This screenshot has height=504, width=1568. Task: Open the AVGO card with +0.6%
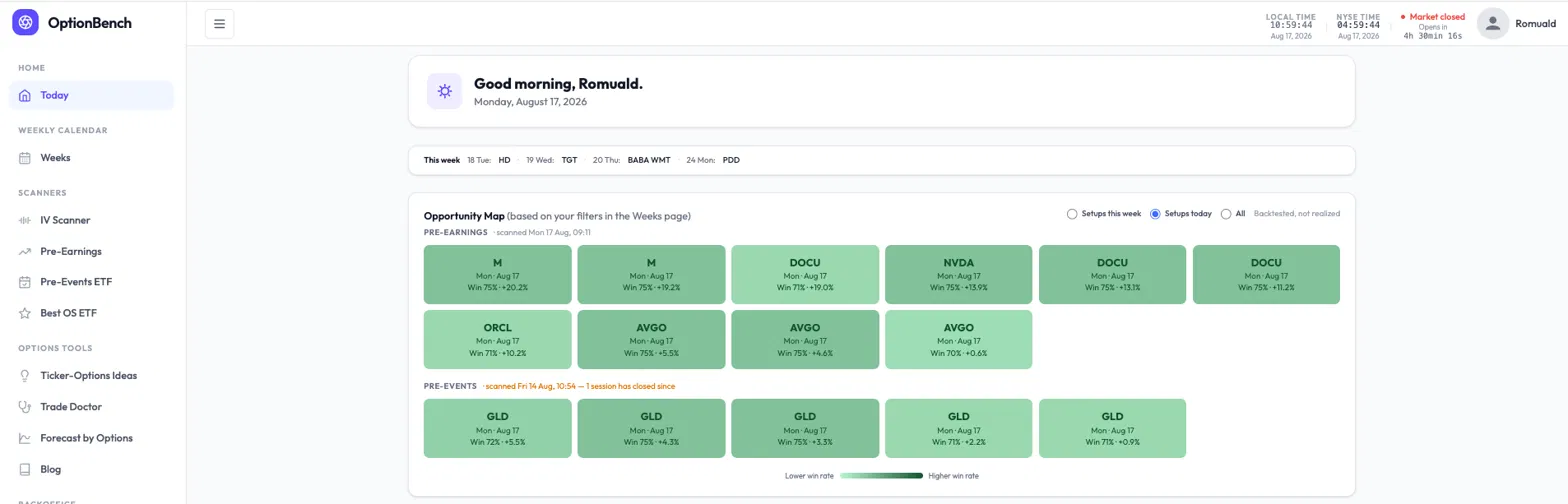[x=959, y=340]
